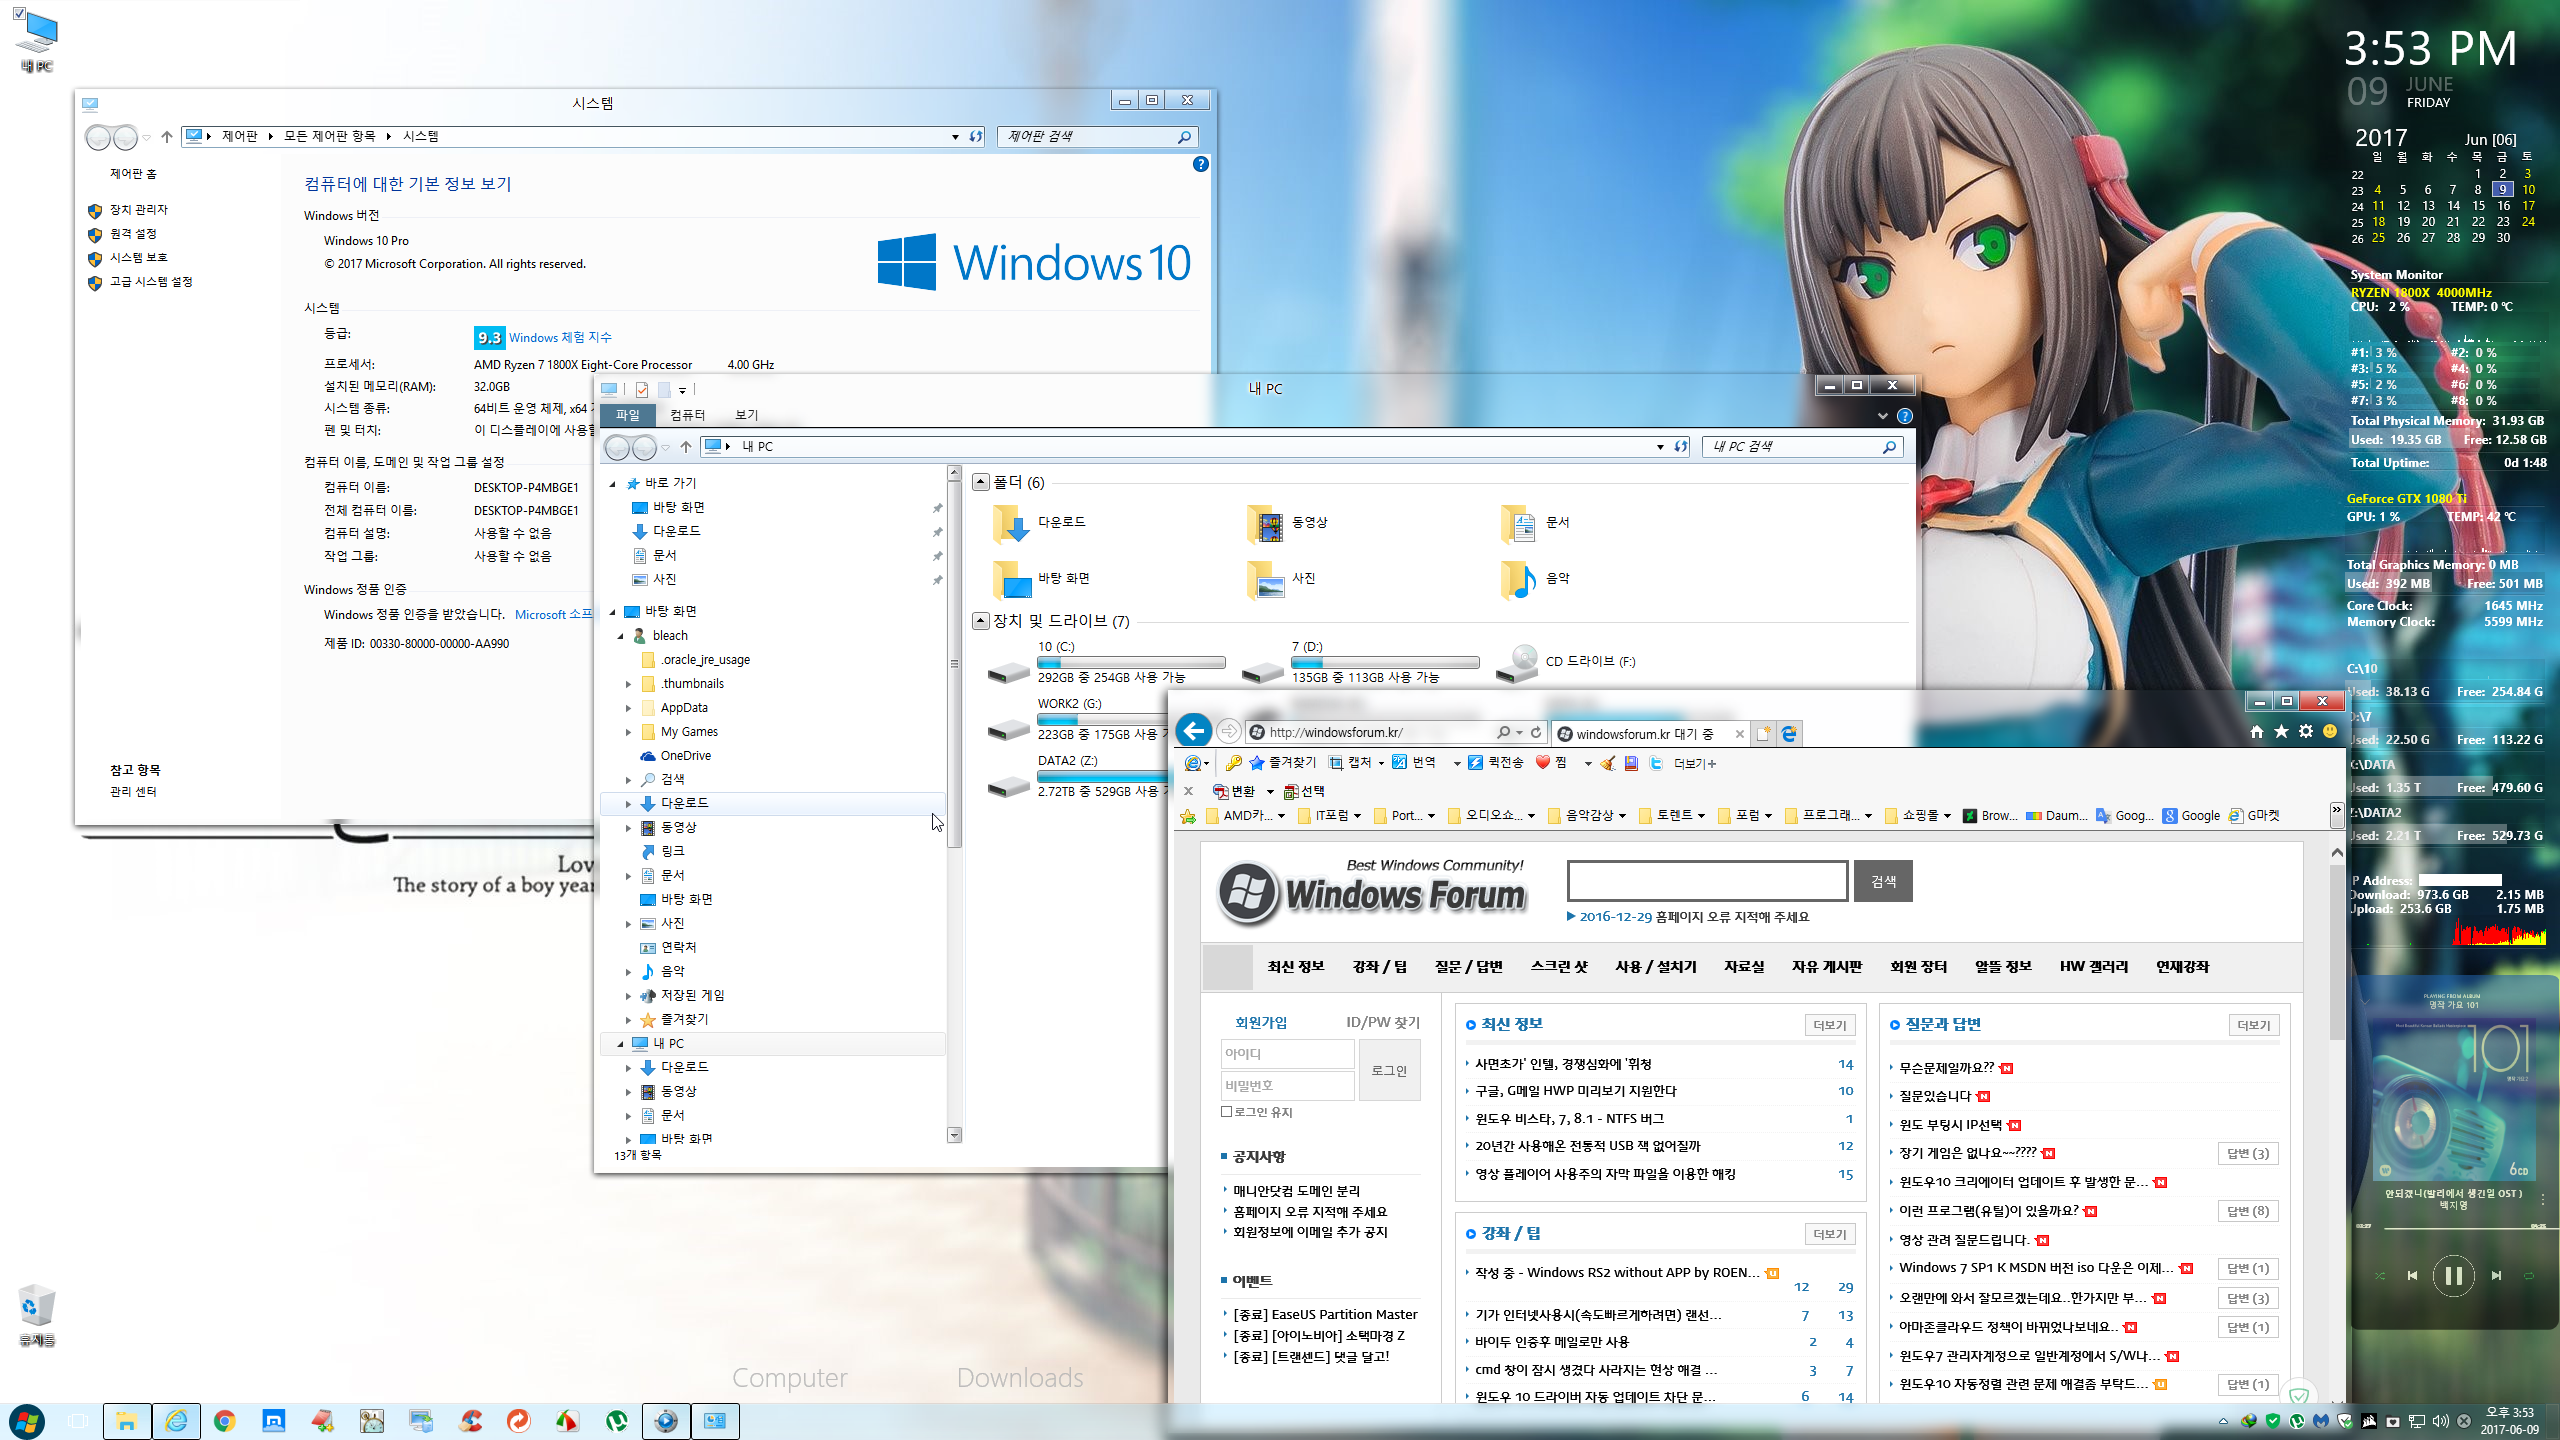The width and height of the screenshot is (2560, 1440).
Task: Open the 컴퓨터 ribbon tab
Action: point(688,415)
